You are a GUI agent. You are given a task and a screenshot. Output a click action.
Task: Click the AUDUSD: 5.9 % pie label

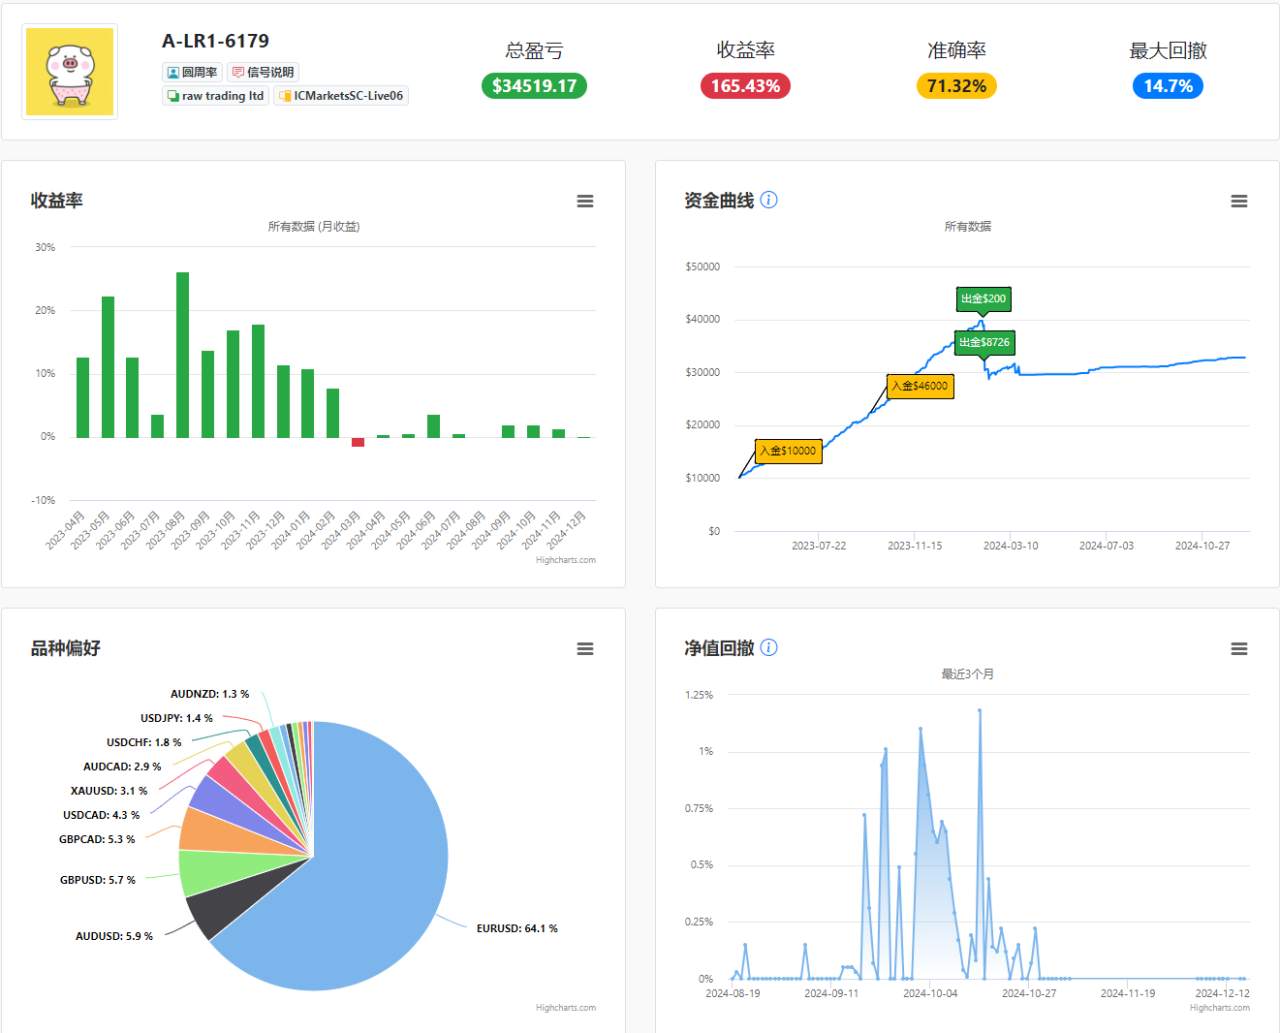pos(115,937)
